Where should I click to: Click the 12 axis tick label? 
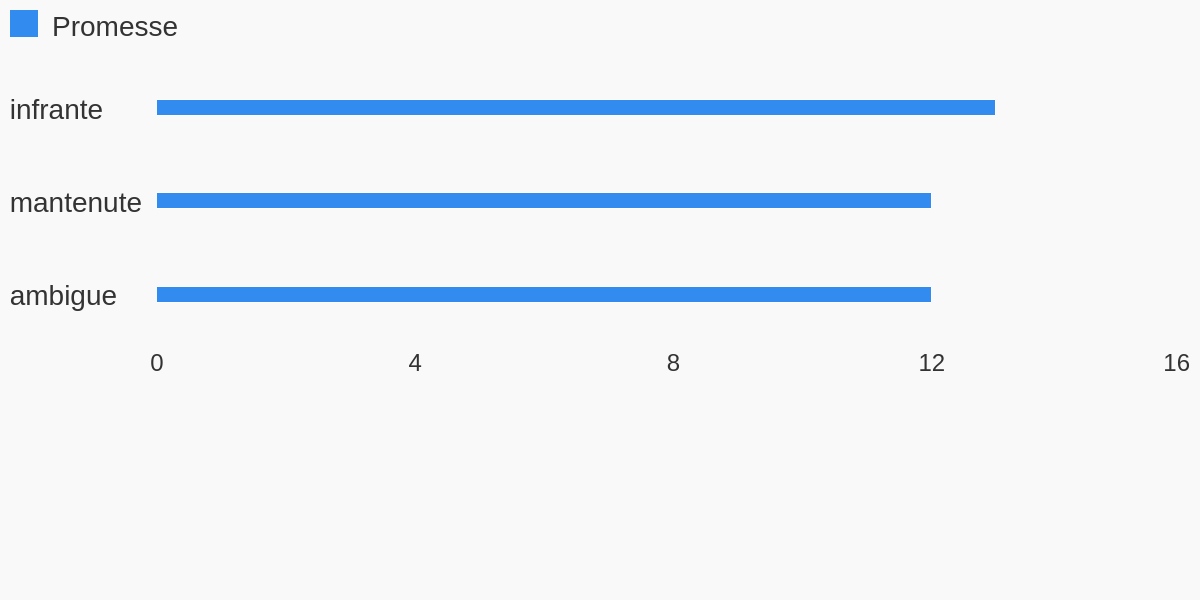click(931, 363)
